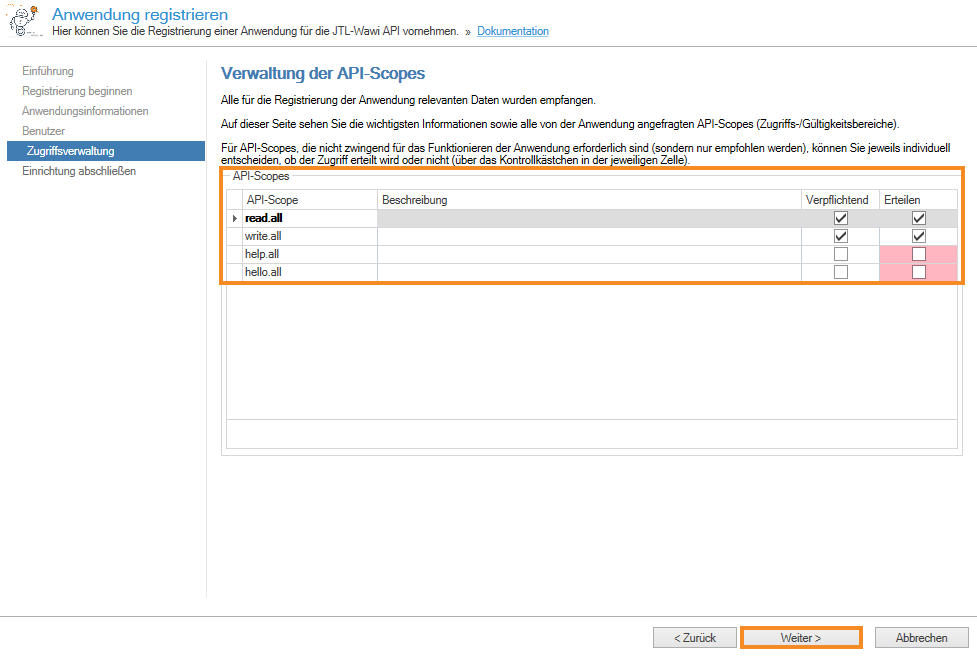
Task: Jump to the Einrichtung abschließen step
Action: click(79, 171)
